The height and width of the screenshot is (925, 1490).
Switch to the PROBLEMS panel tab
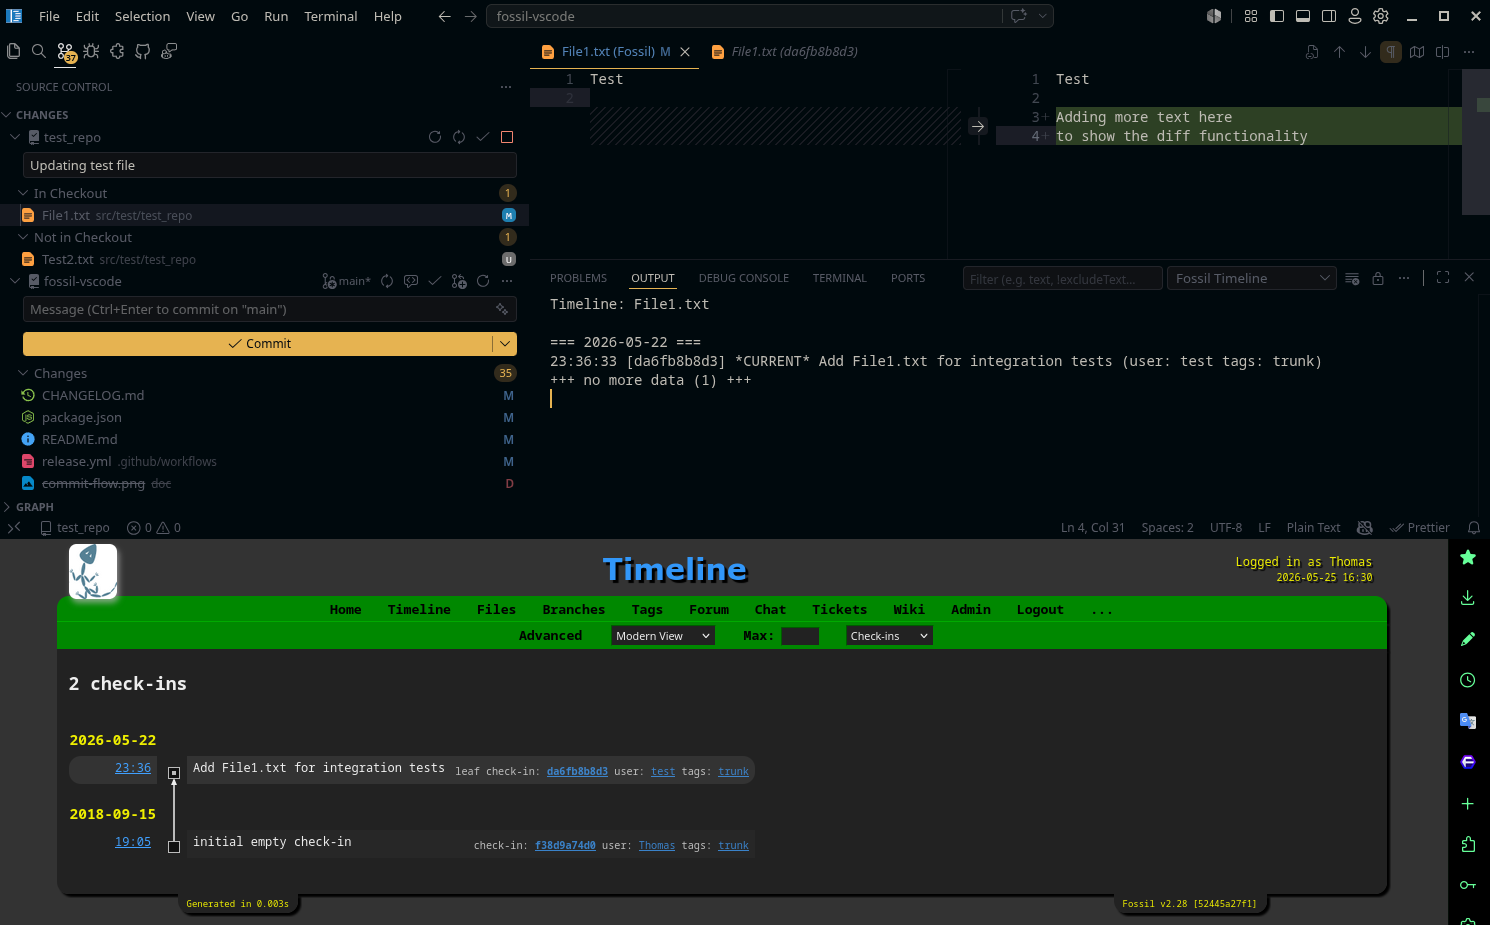click(578, 278)
